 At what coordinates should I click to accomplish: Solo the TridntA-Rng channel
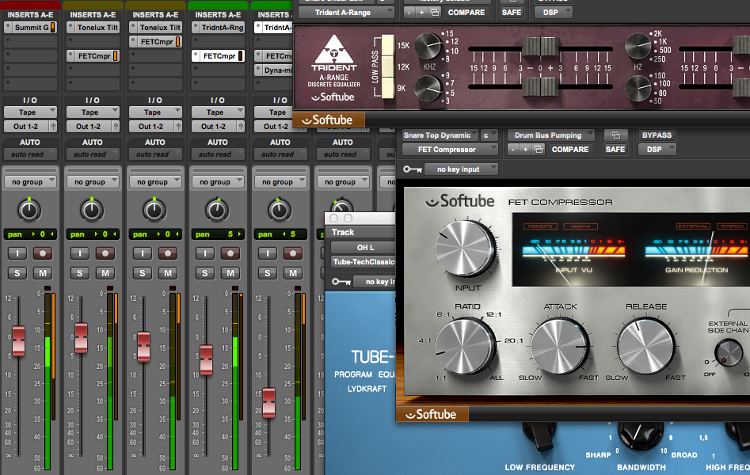[205, 273]
